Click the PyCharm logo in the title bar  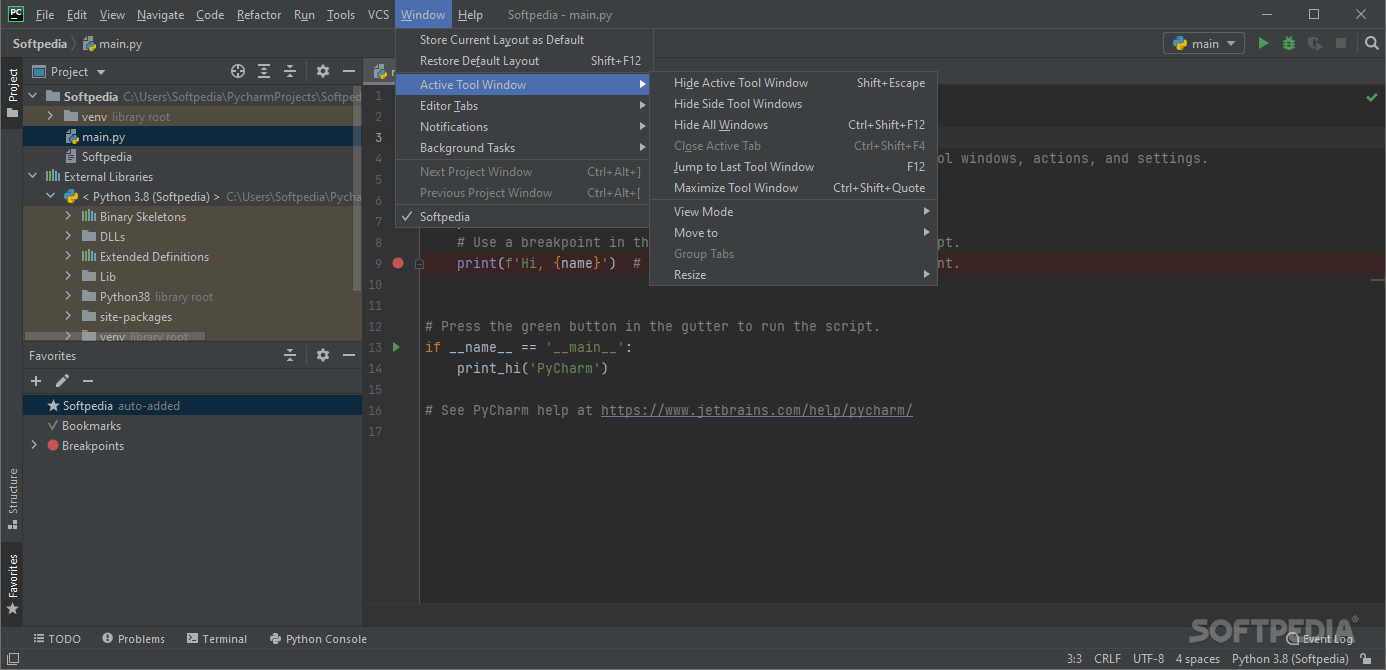[x=16, y=14]
